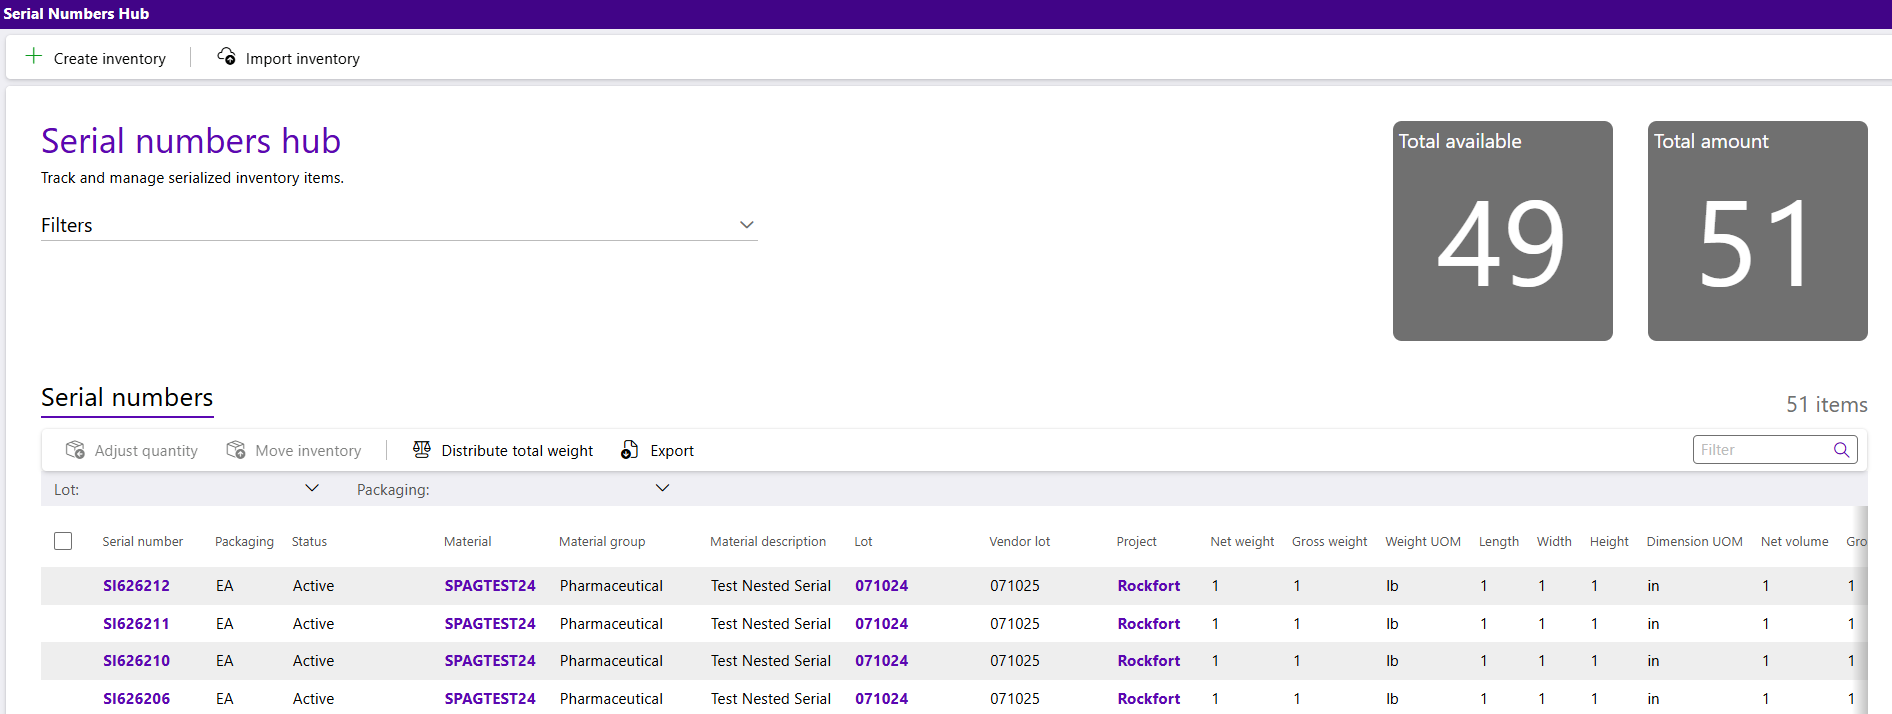Click the plus icon for Create inventory
This screenshot has width=1892, height=714.
[x=34, y=56]
